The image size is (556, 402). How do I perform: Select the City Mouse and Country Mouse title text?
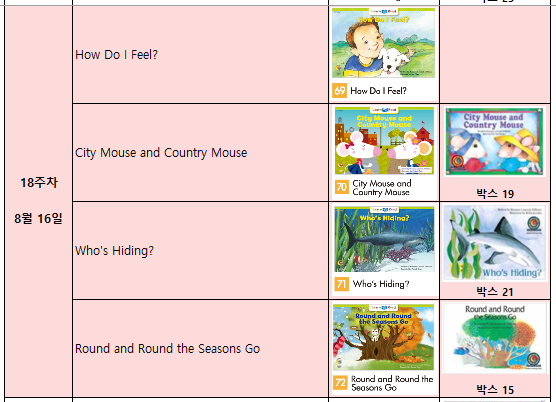(x=161, y=153)
